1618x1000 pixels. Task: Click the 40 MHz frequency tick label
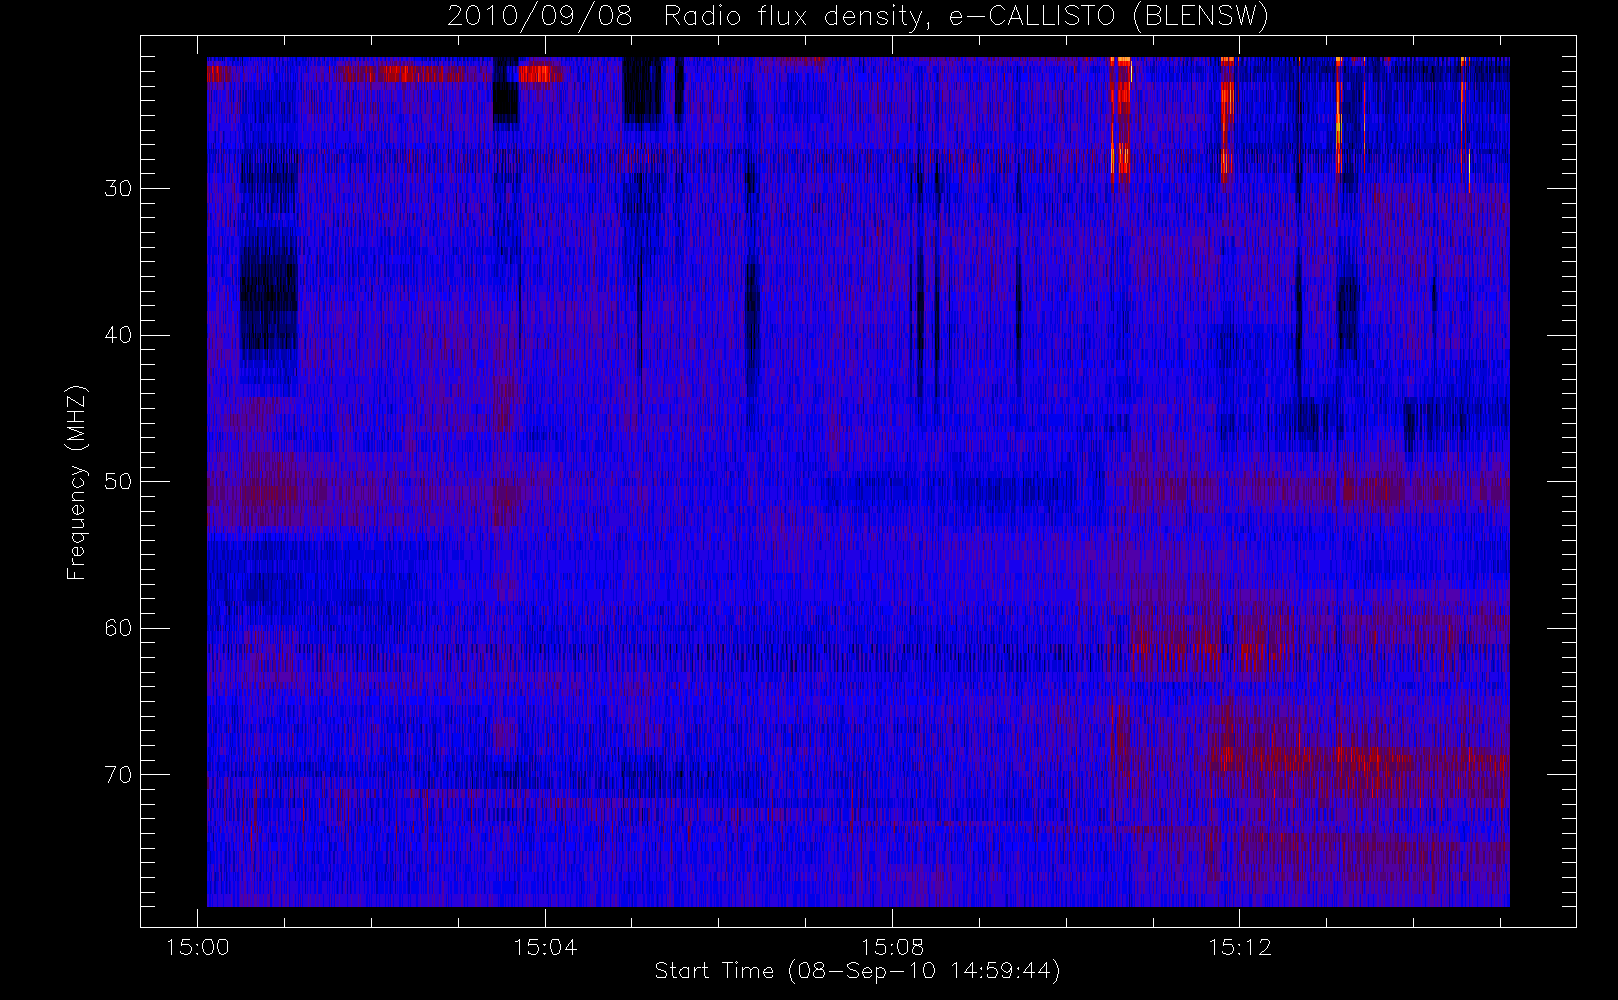118,335
